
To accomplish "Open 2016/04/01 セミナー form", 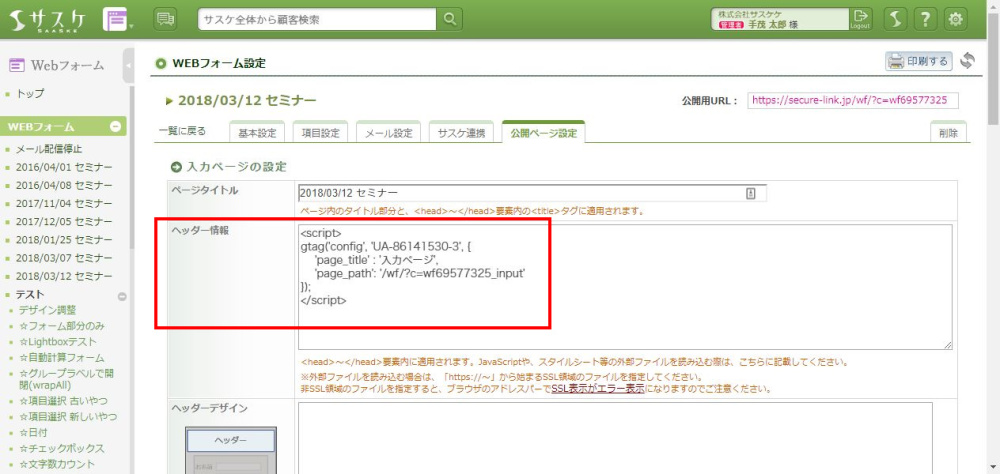I will (x=64, y=167).
